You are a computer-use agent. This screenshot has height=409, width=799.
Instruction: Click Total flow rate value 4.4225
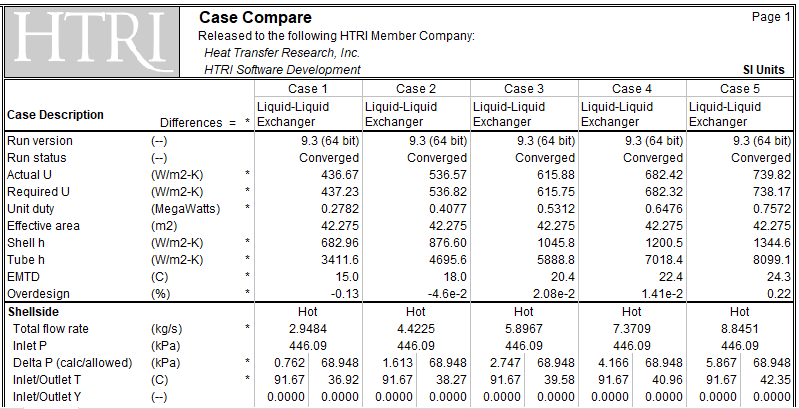pyautogui.click(x=416, y=329)
